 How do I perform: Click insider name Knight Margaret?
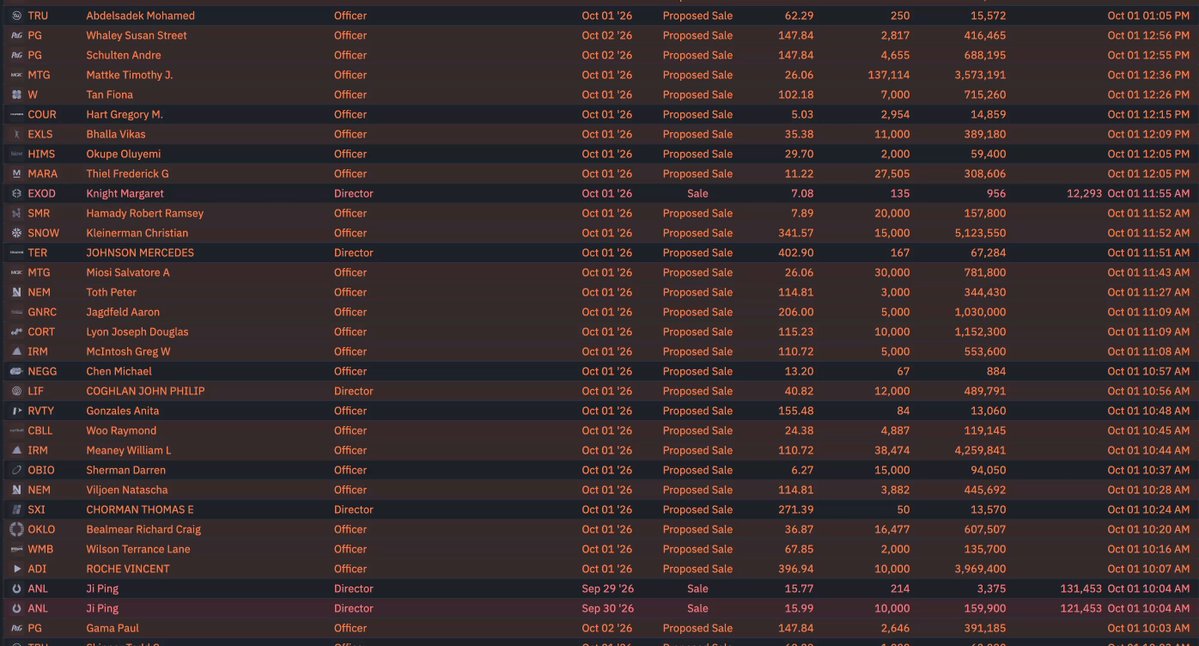click(x=125, y=194)
